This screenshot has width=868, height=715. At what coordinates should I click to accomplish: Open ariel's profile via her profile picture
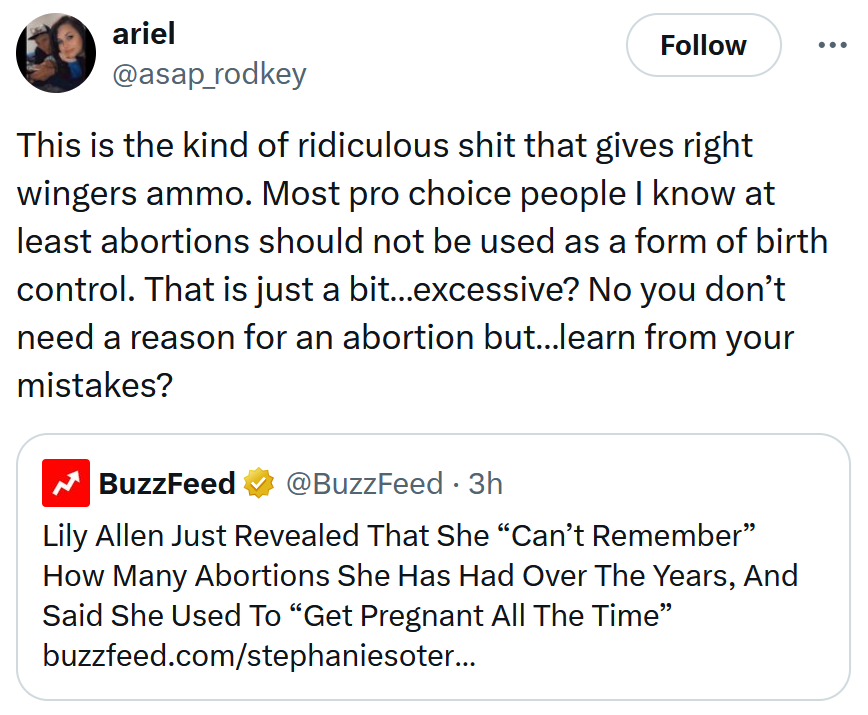tap(55, 52)
